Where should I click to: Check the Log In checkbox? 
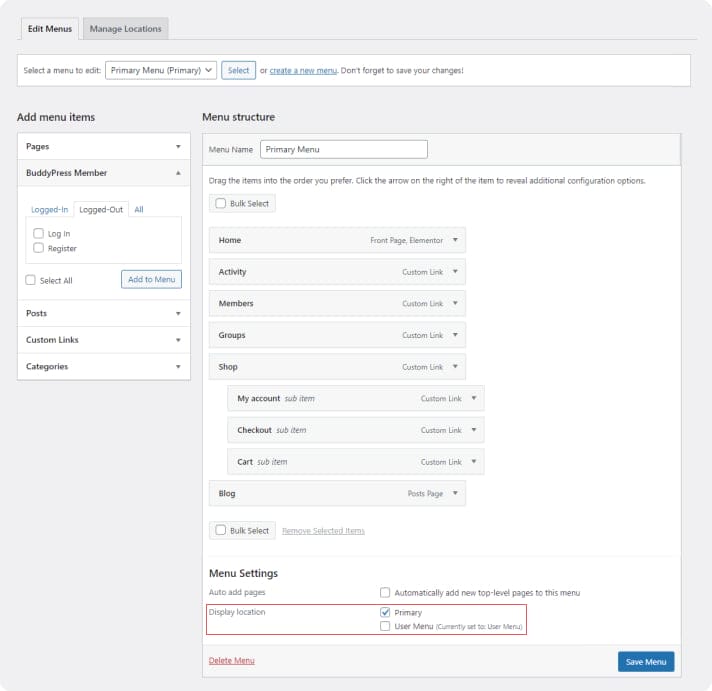tap(39, 233)
